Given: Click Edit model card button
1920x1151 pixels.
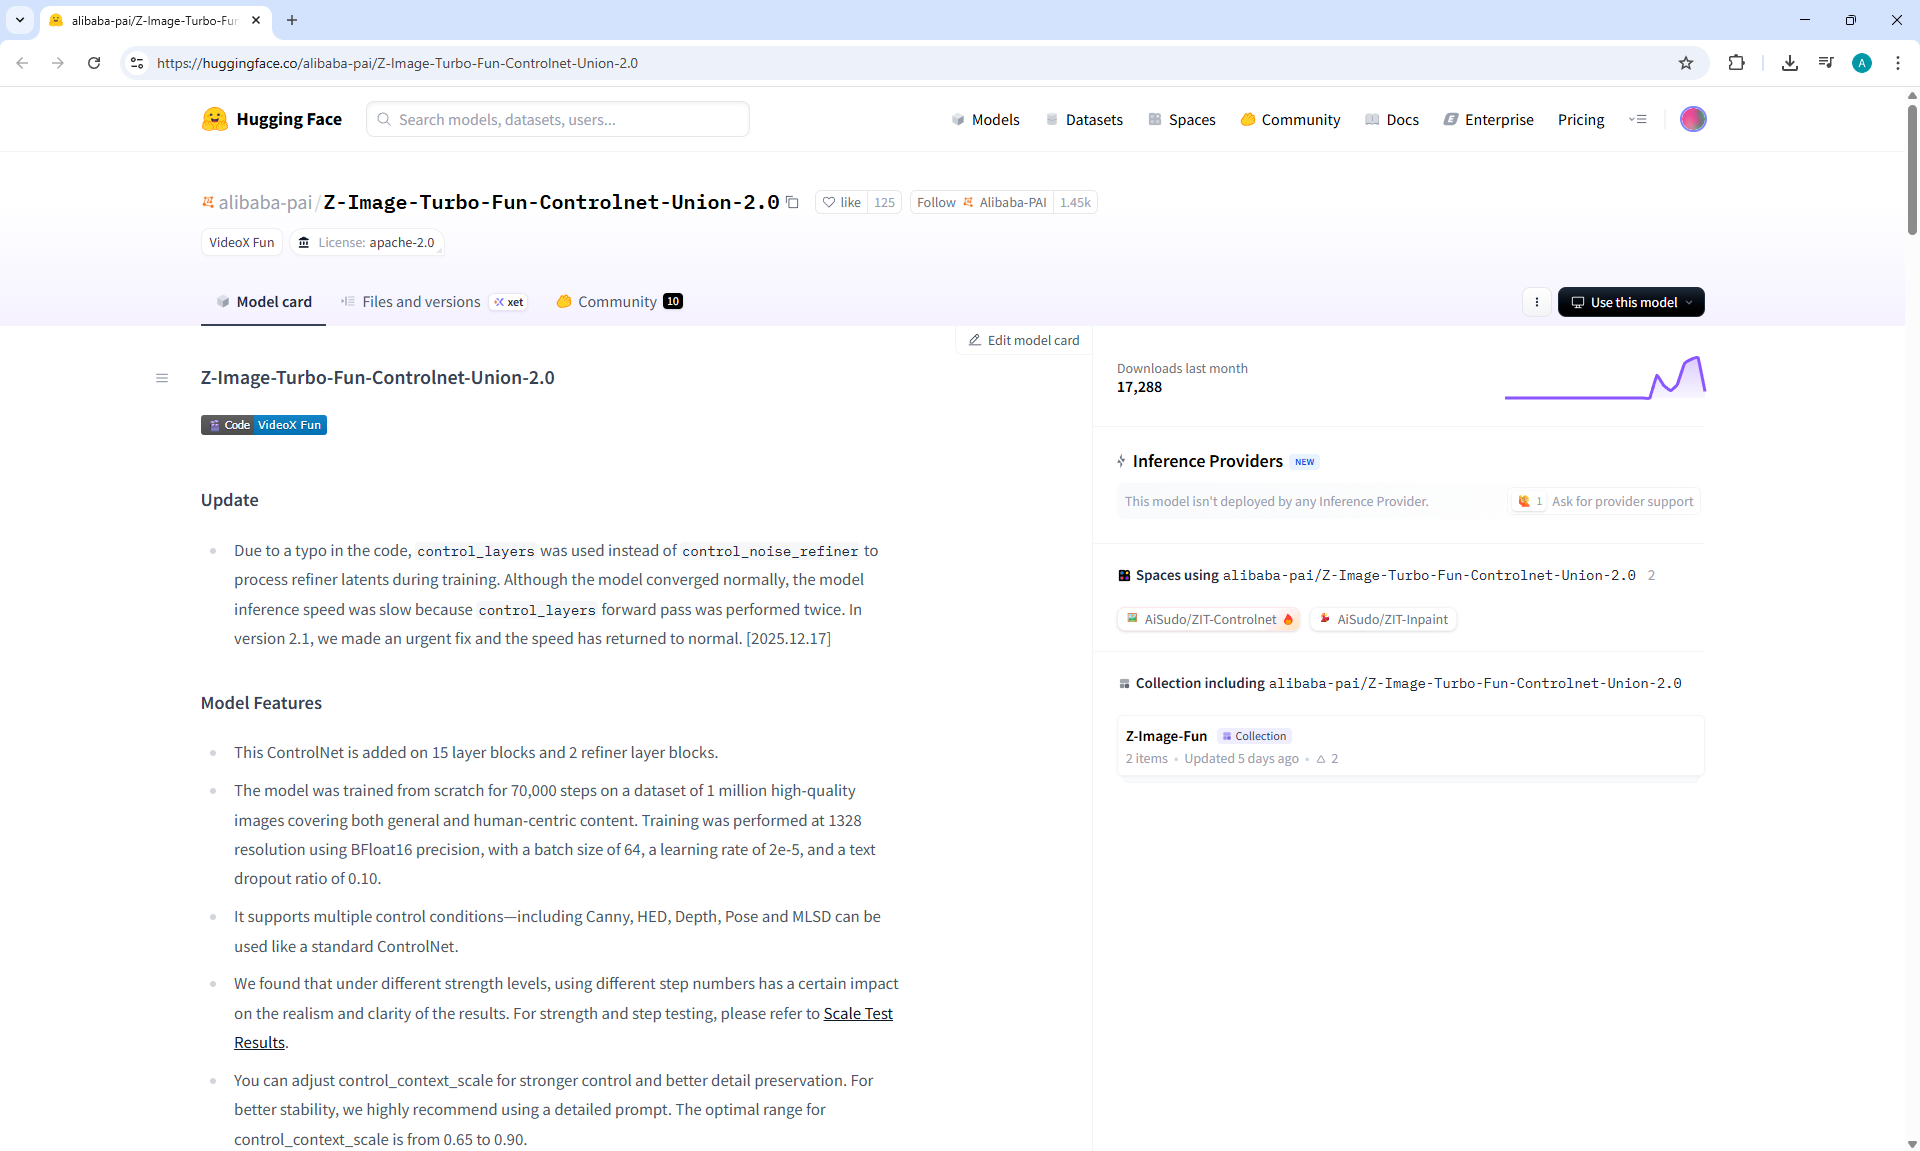Looking at the screenshot, I should (1024, 340).
